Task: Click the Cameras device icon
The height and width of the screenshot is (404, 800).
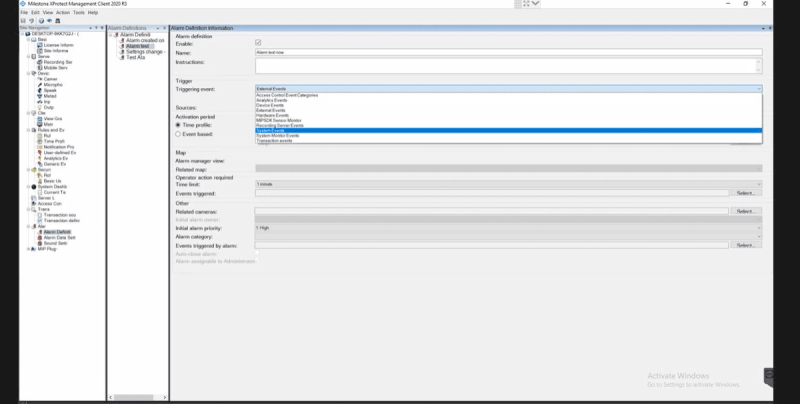Action: click(x=40, y=80)
